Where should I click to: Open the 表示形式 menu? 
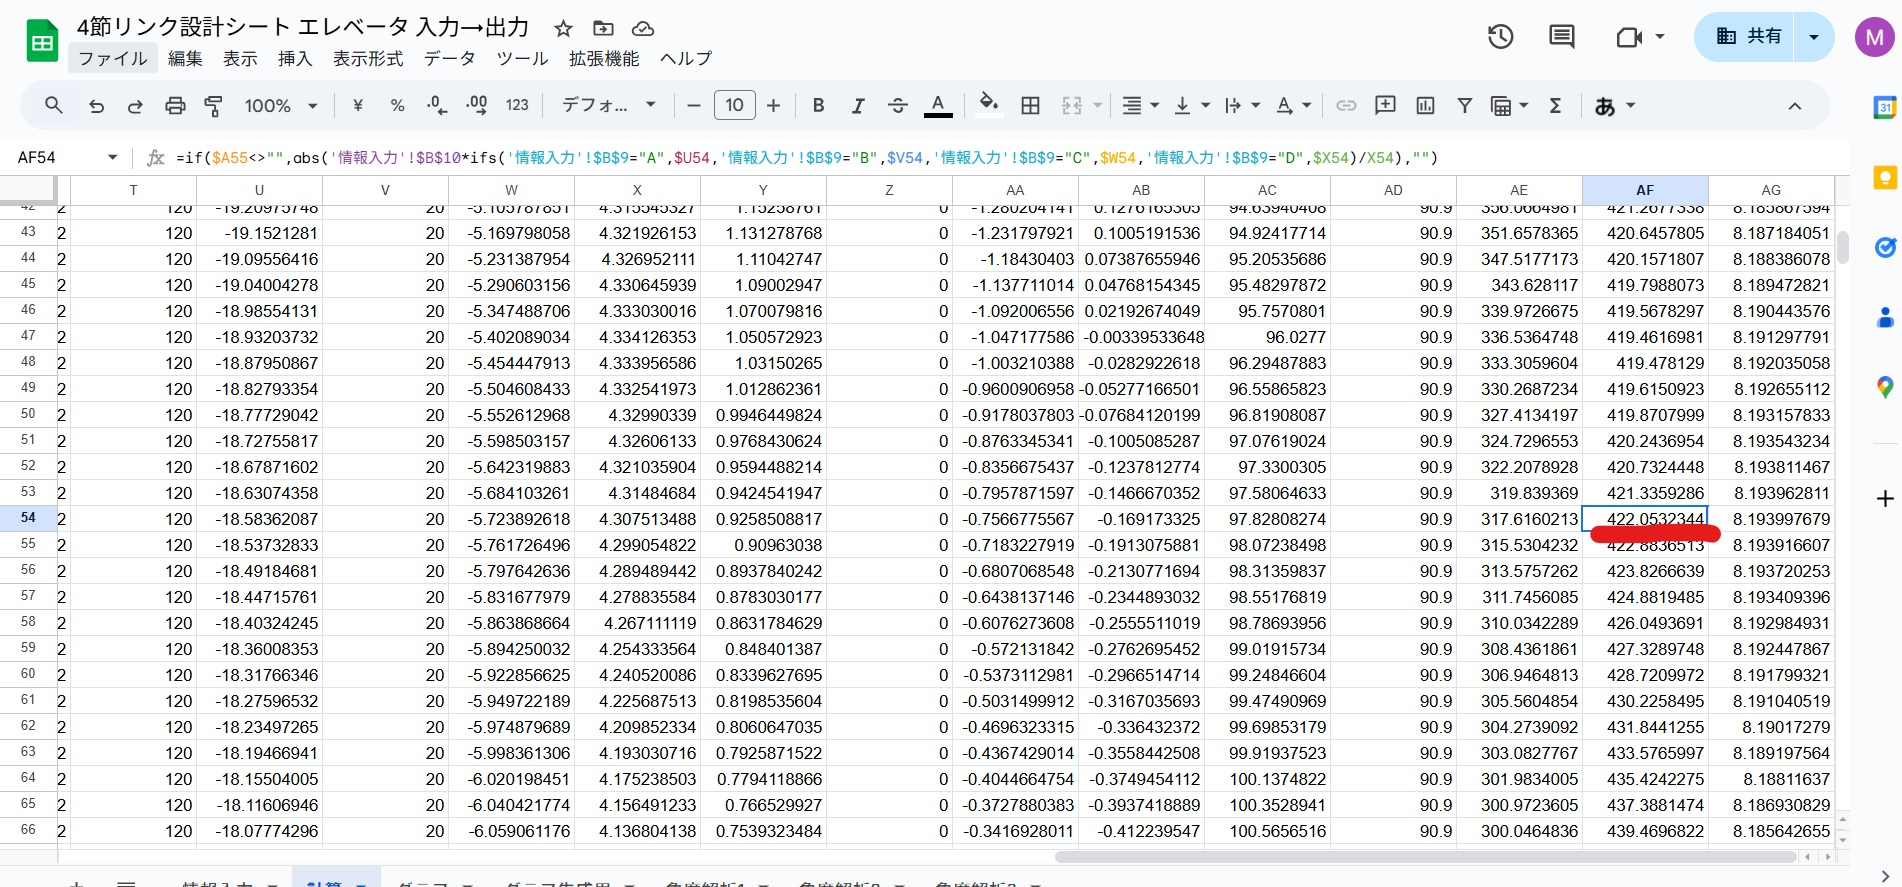[x=368, y=59]
